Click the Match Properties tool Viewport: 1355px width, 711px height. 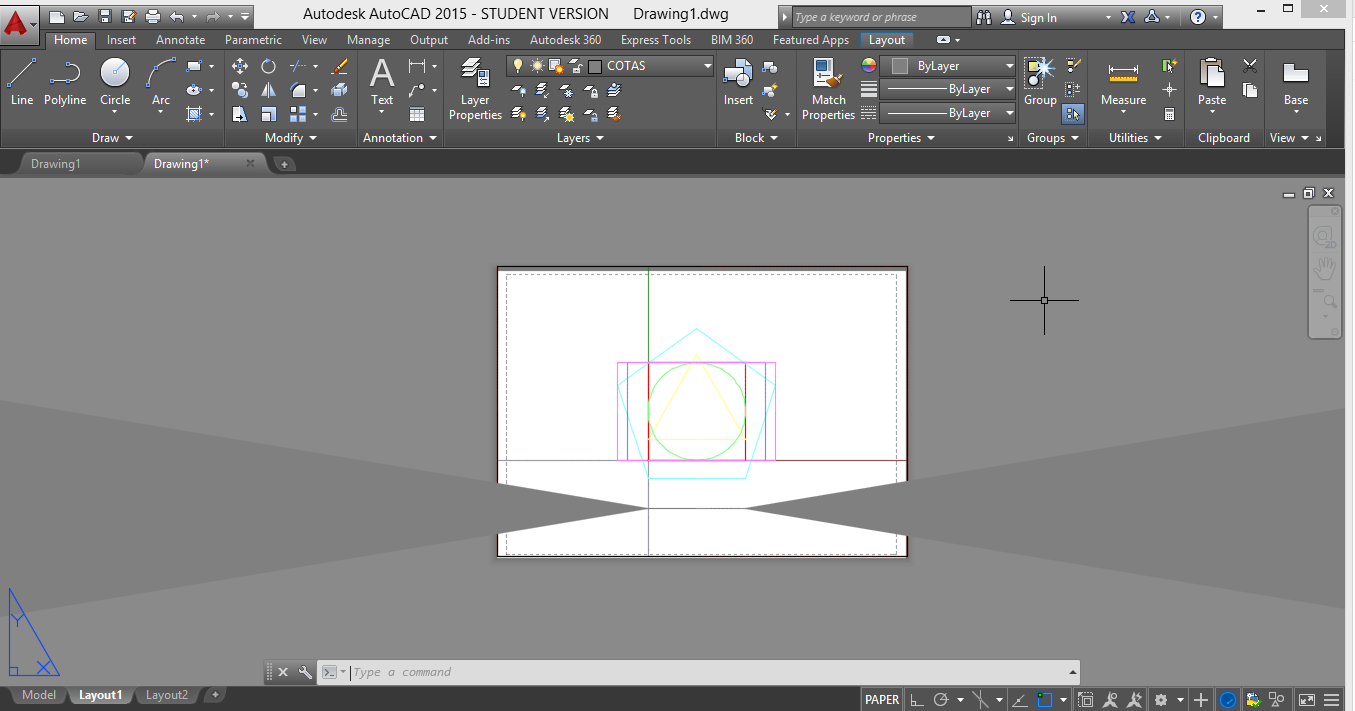pyautogui.click(x=828, y=89)
